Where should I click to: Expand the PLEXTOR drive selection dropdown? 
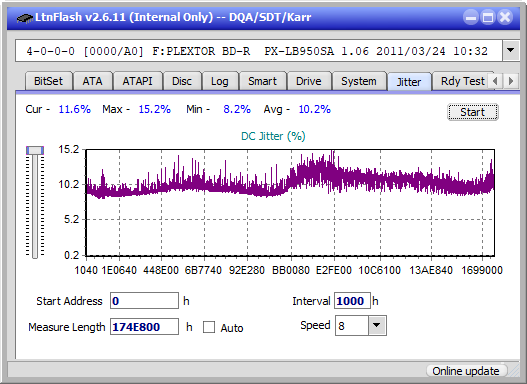click(x=511, y=51)
